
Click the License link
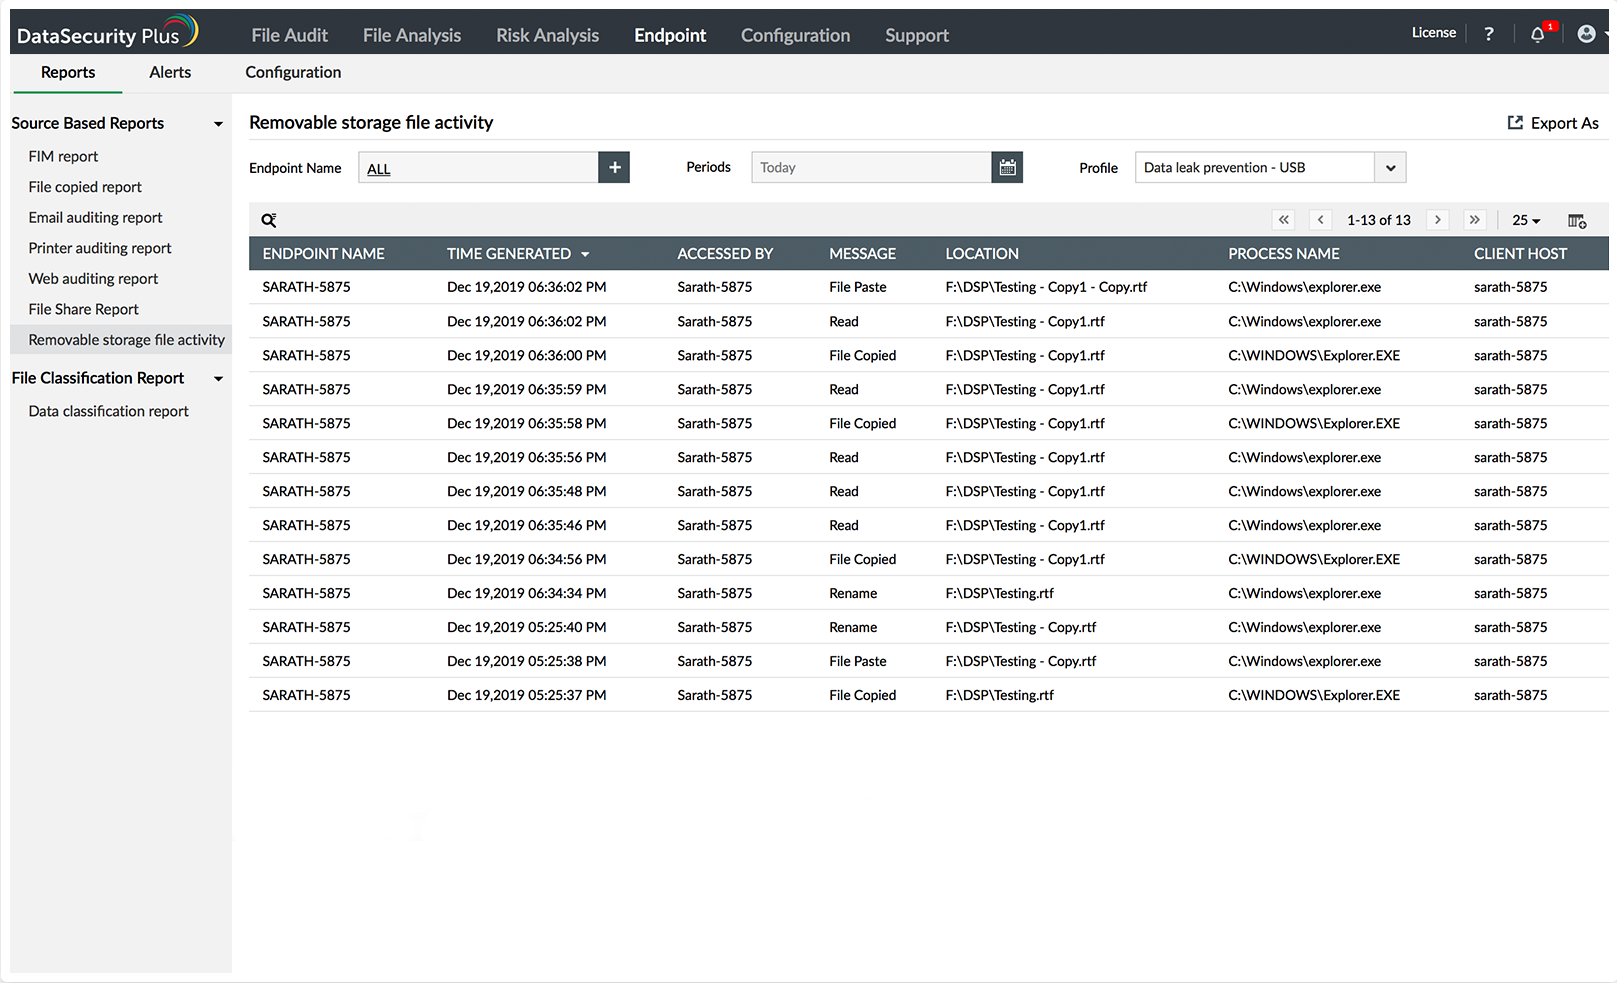[x=1433, y=33]
